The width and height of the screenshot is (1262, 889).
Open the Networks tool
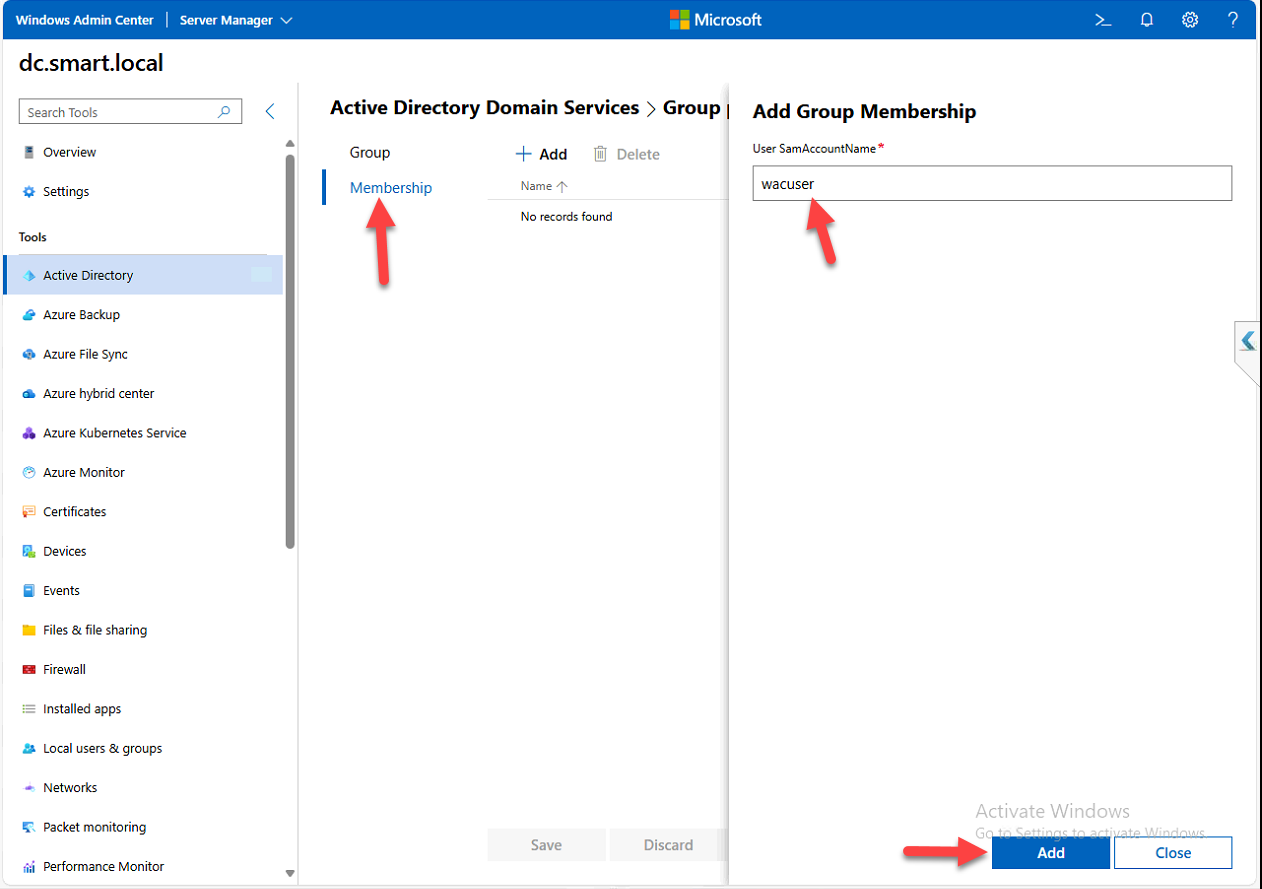pos(143,787)
